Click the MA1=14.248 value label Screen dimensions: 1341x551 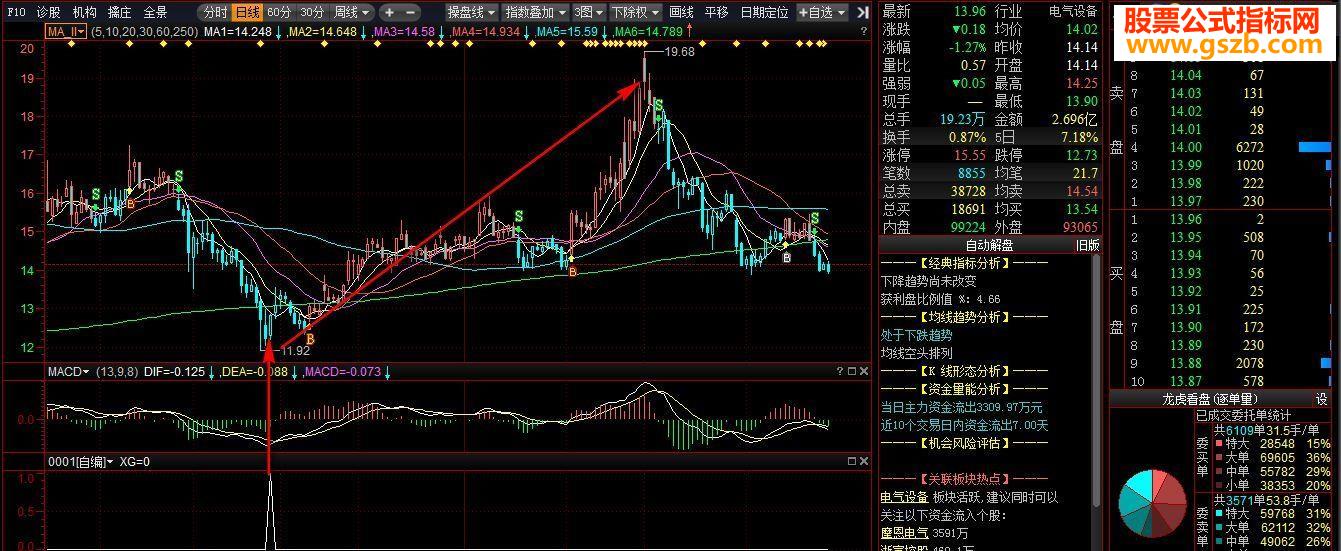(x=236, y=32)
